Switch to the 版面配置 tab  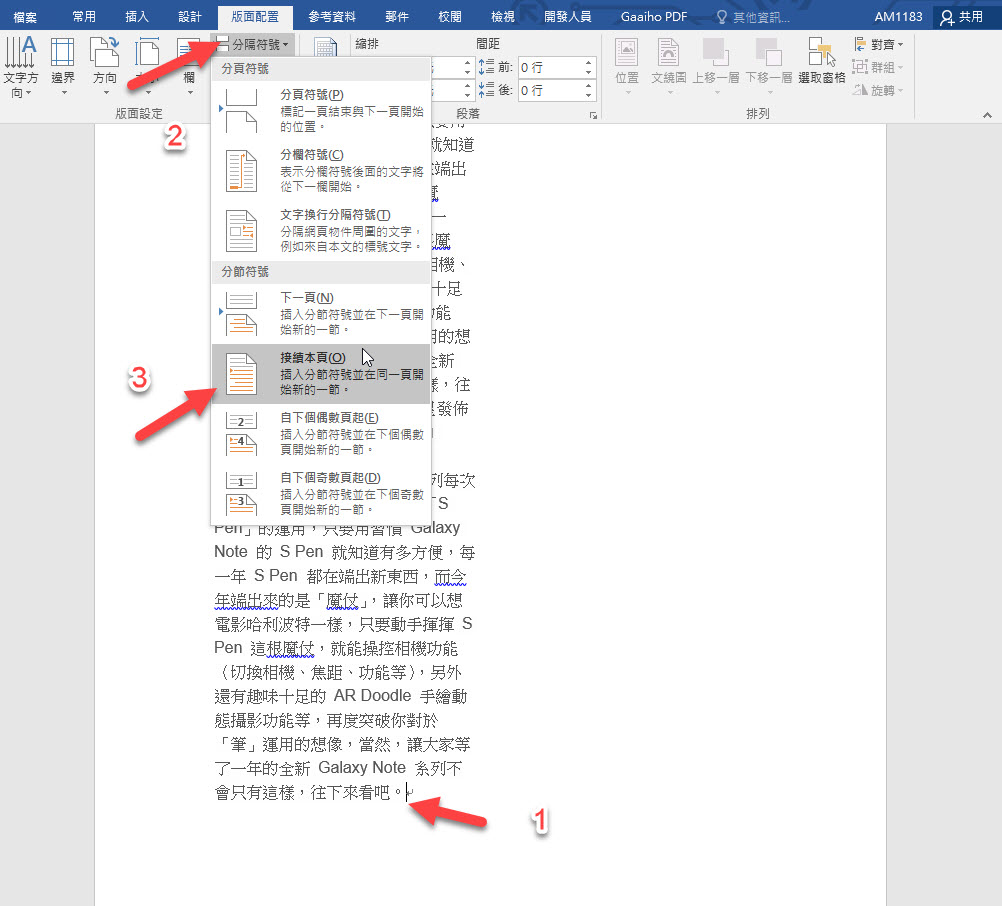(255, 17)
